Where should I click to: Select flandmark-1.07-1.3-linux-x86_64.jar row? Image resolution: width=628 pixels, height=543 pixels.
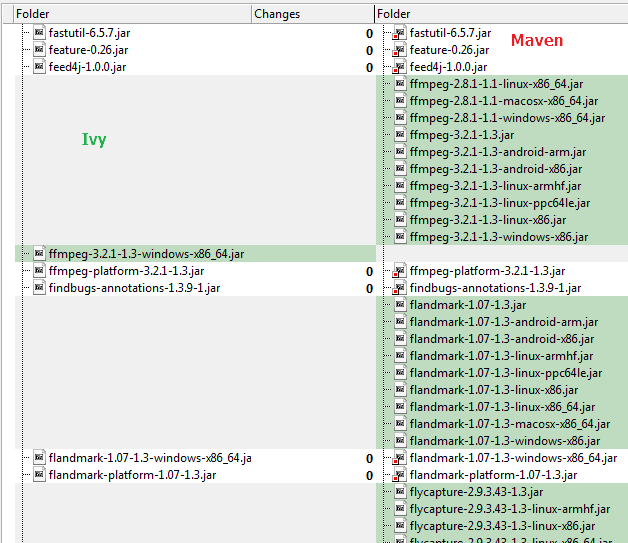(502, 407)
